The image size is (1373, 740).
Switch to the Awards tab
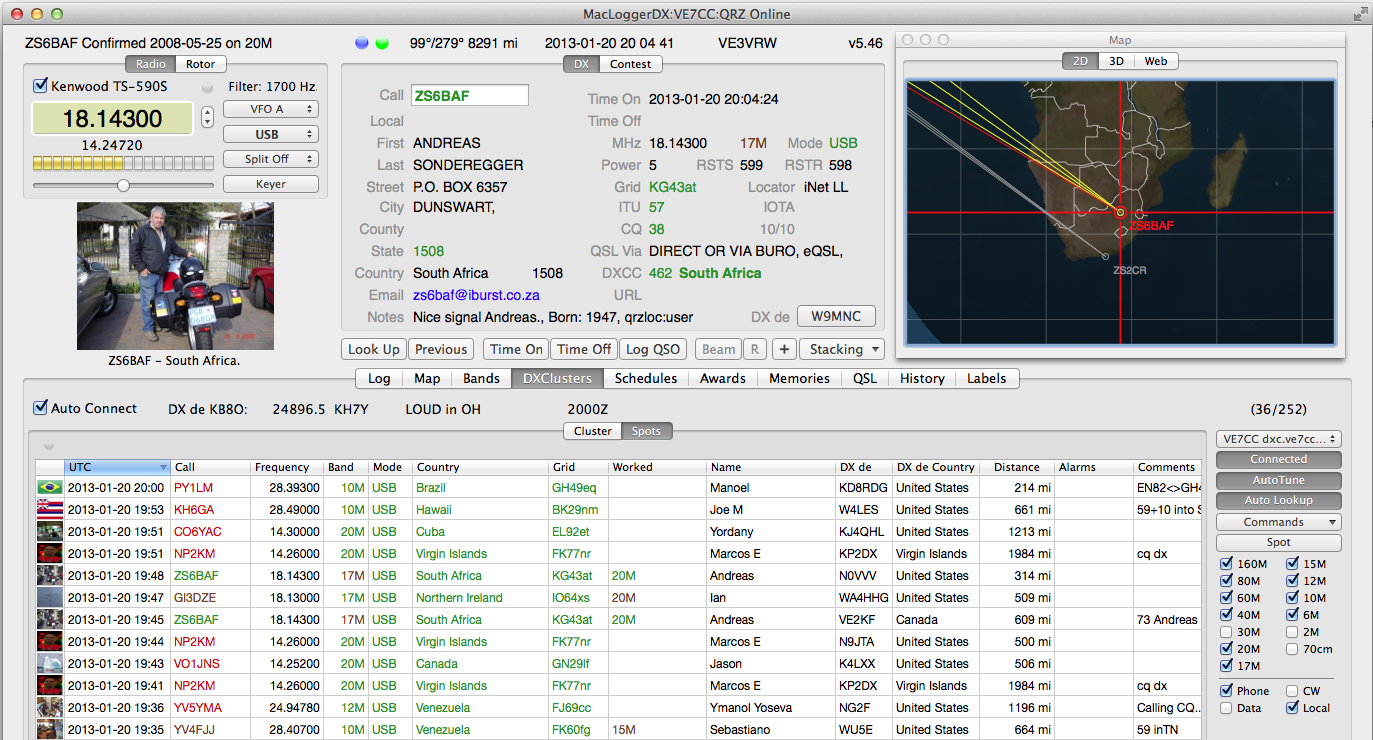click(x=722, y=378)
